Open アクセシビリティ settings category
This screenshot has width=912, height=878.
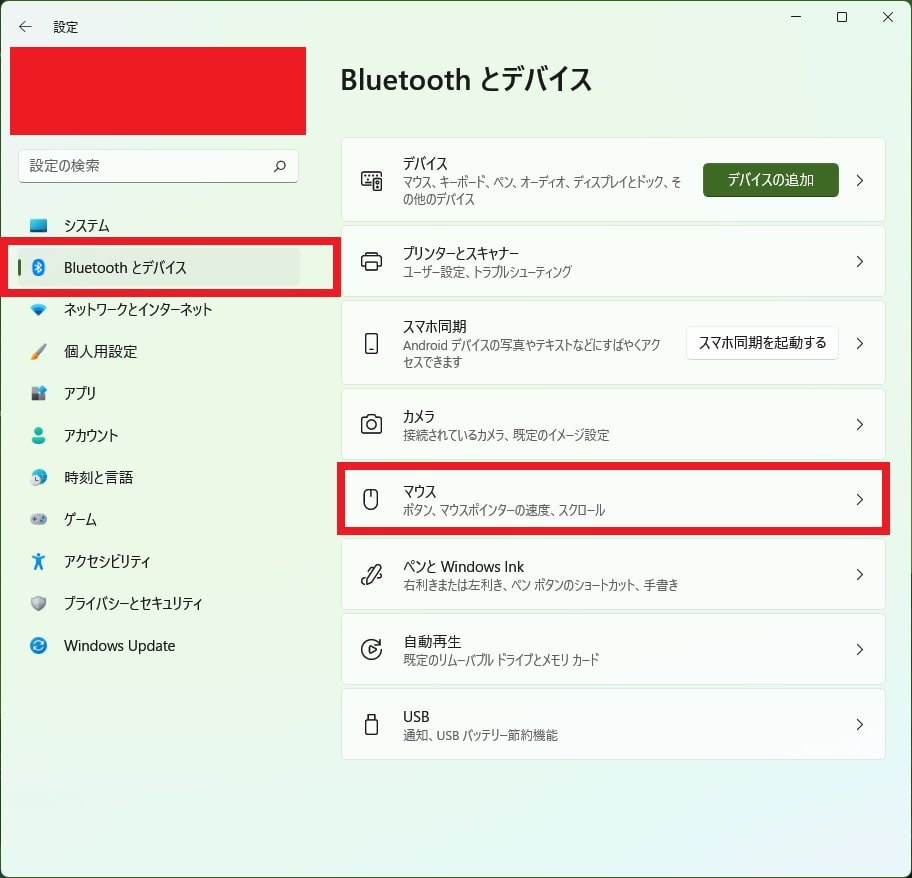159,561
